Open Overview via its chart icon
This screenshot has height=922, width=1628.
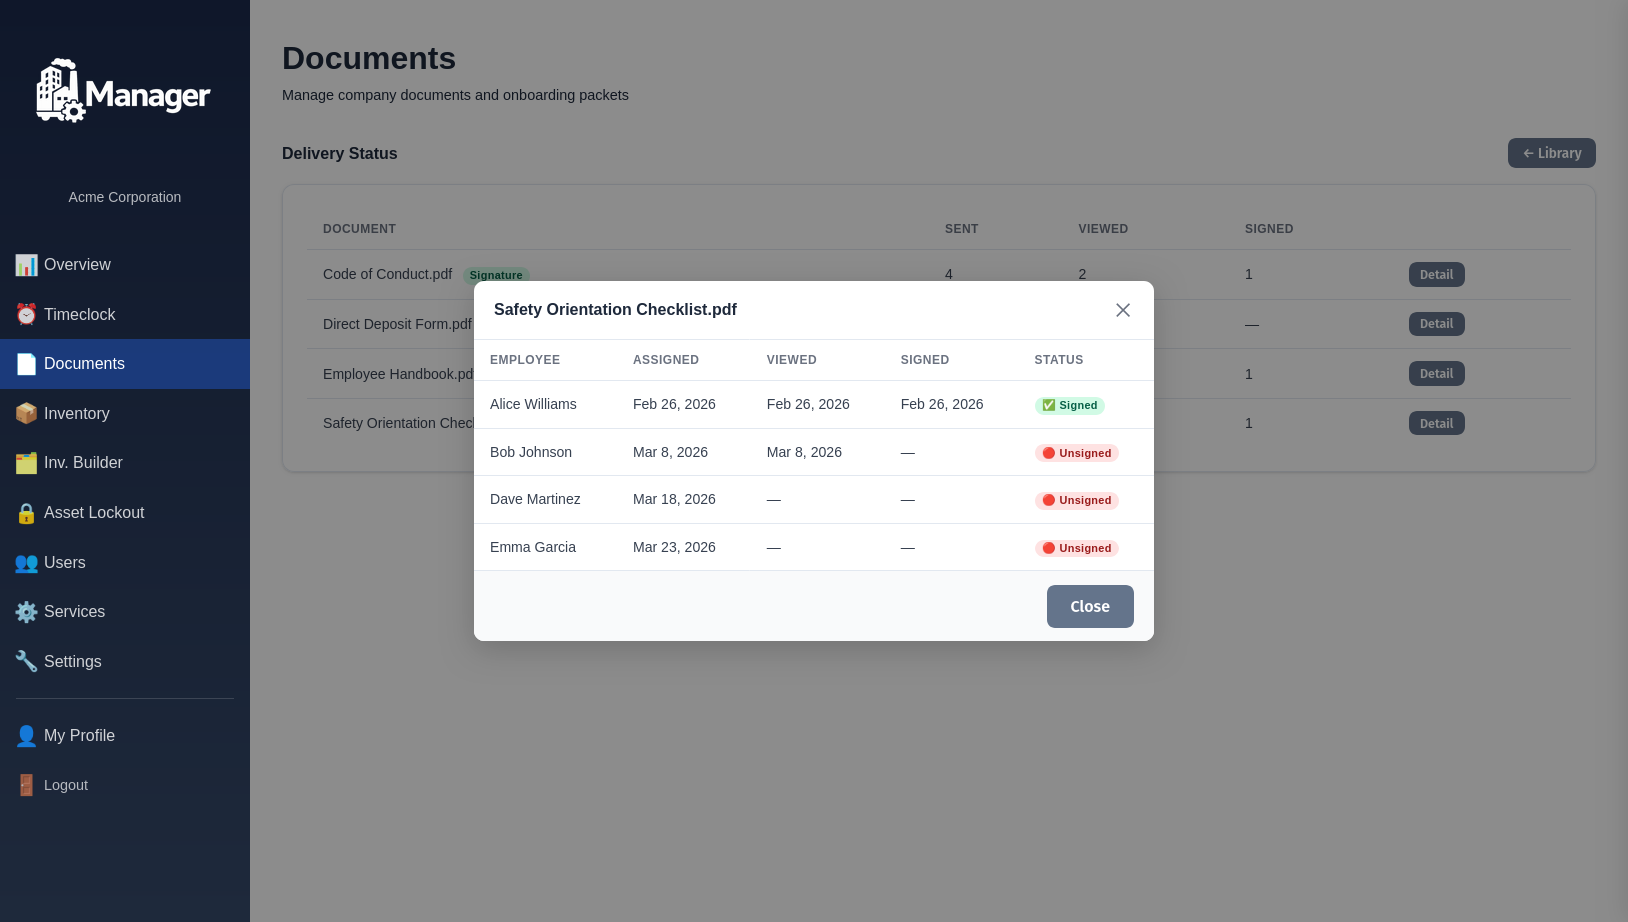pos(26,265)
